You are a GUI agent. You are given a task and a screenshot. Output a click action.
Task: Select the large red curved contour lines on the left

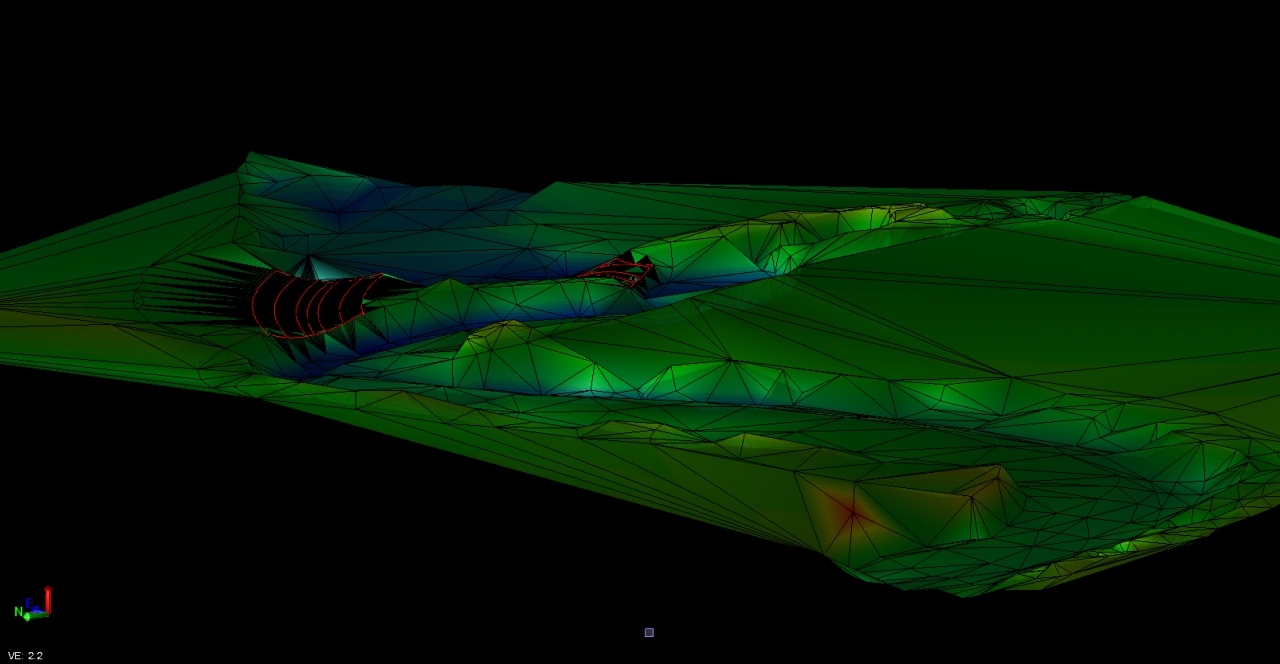pyautogui.click(x=310, y=305)
